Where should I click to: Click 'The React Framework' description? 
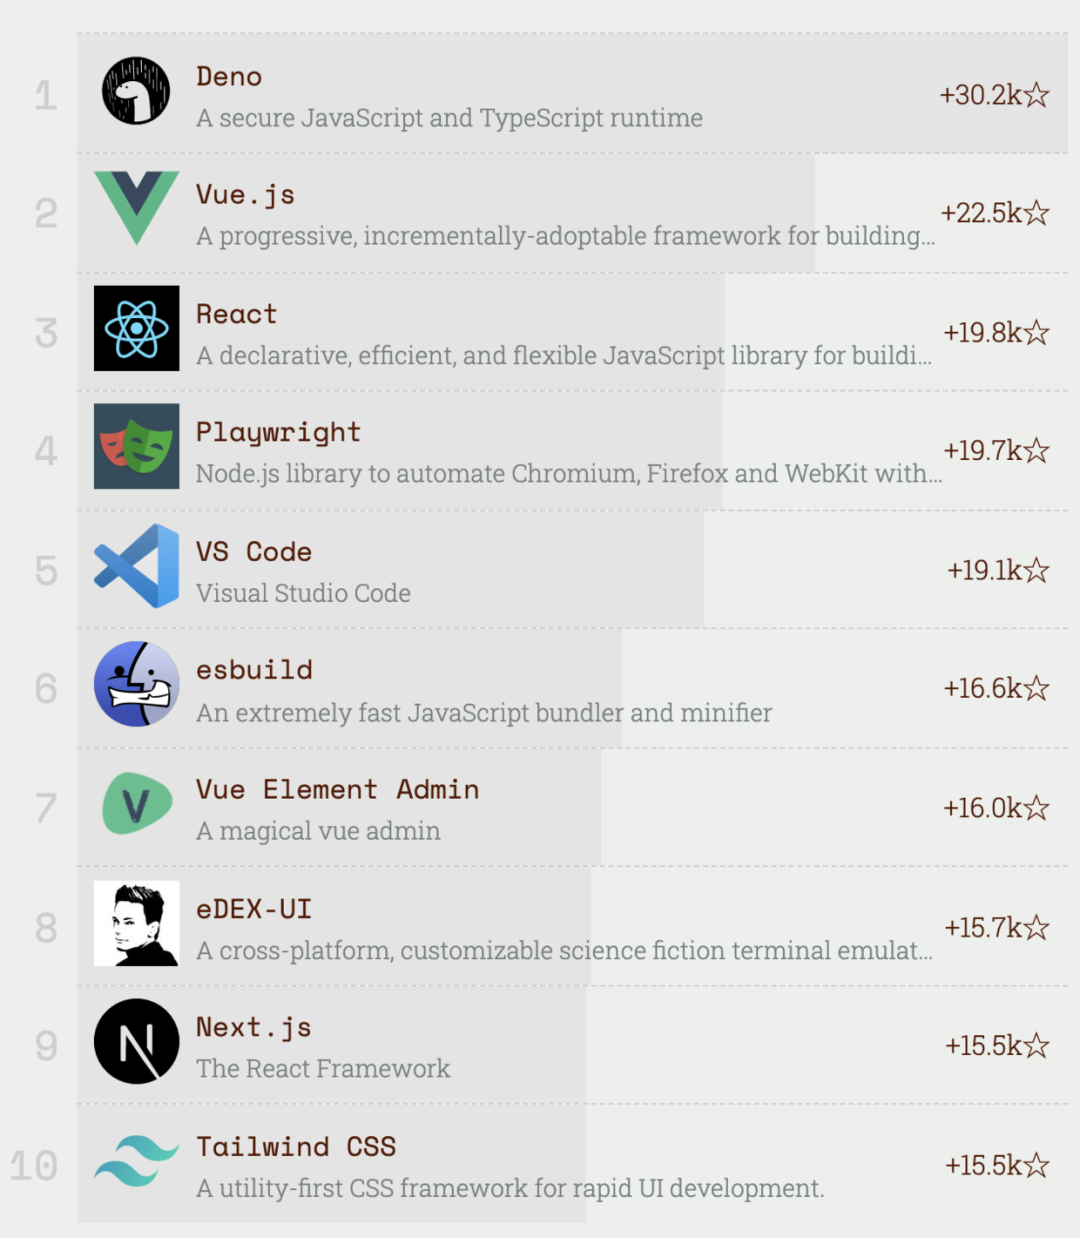coord(323,1069)
